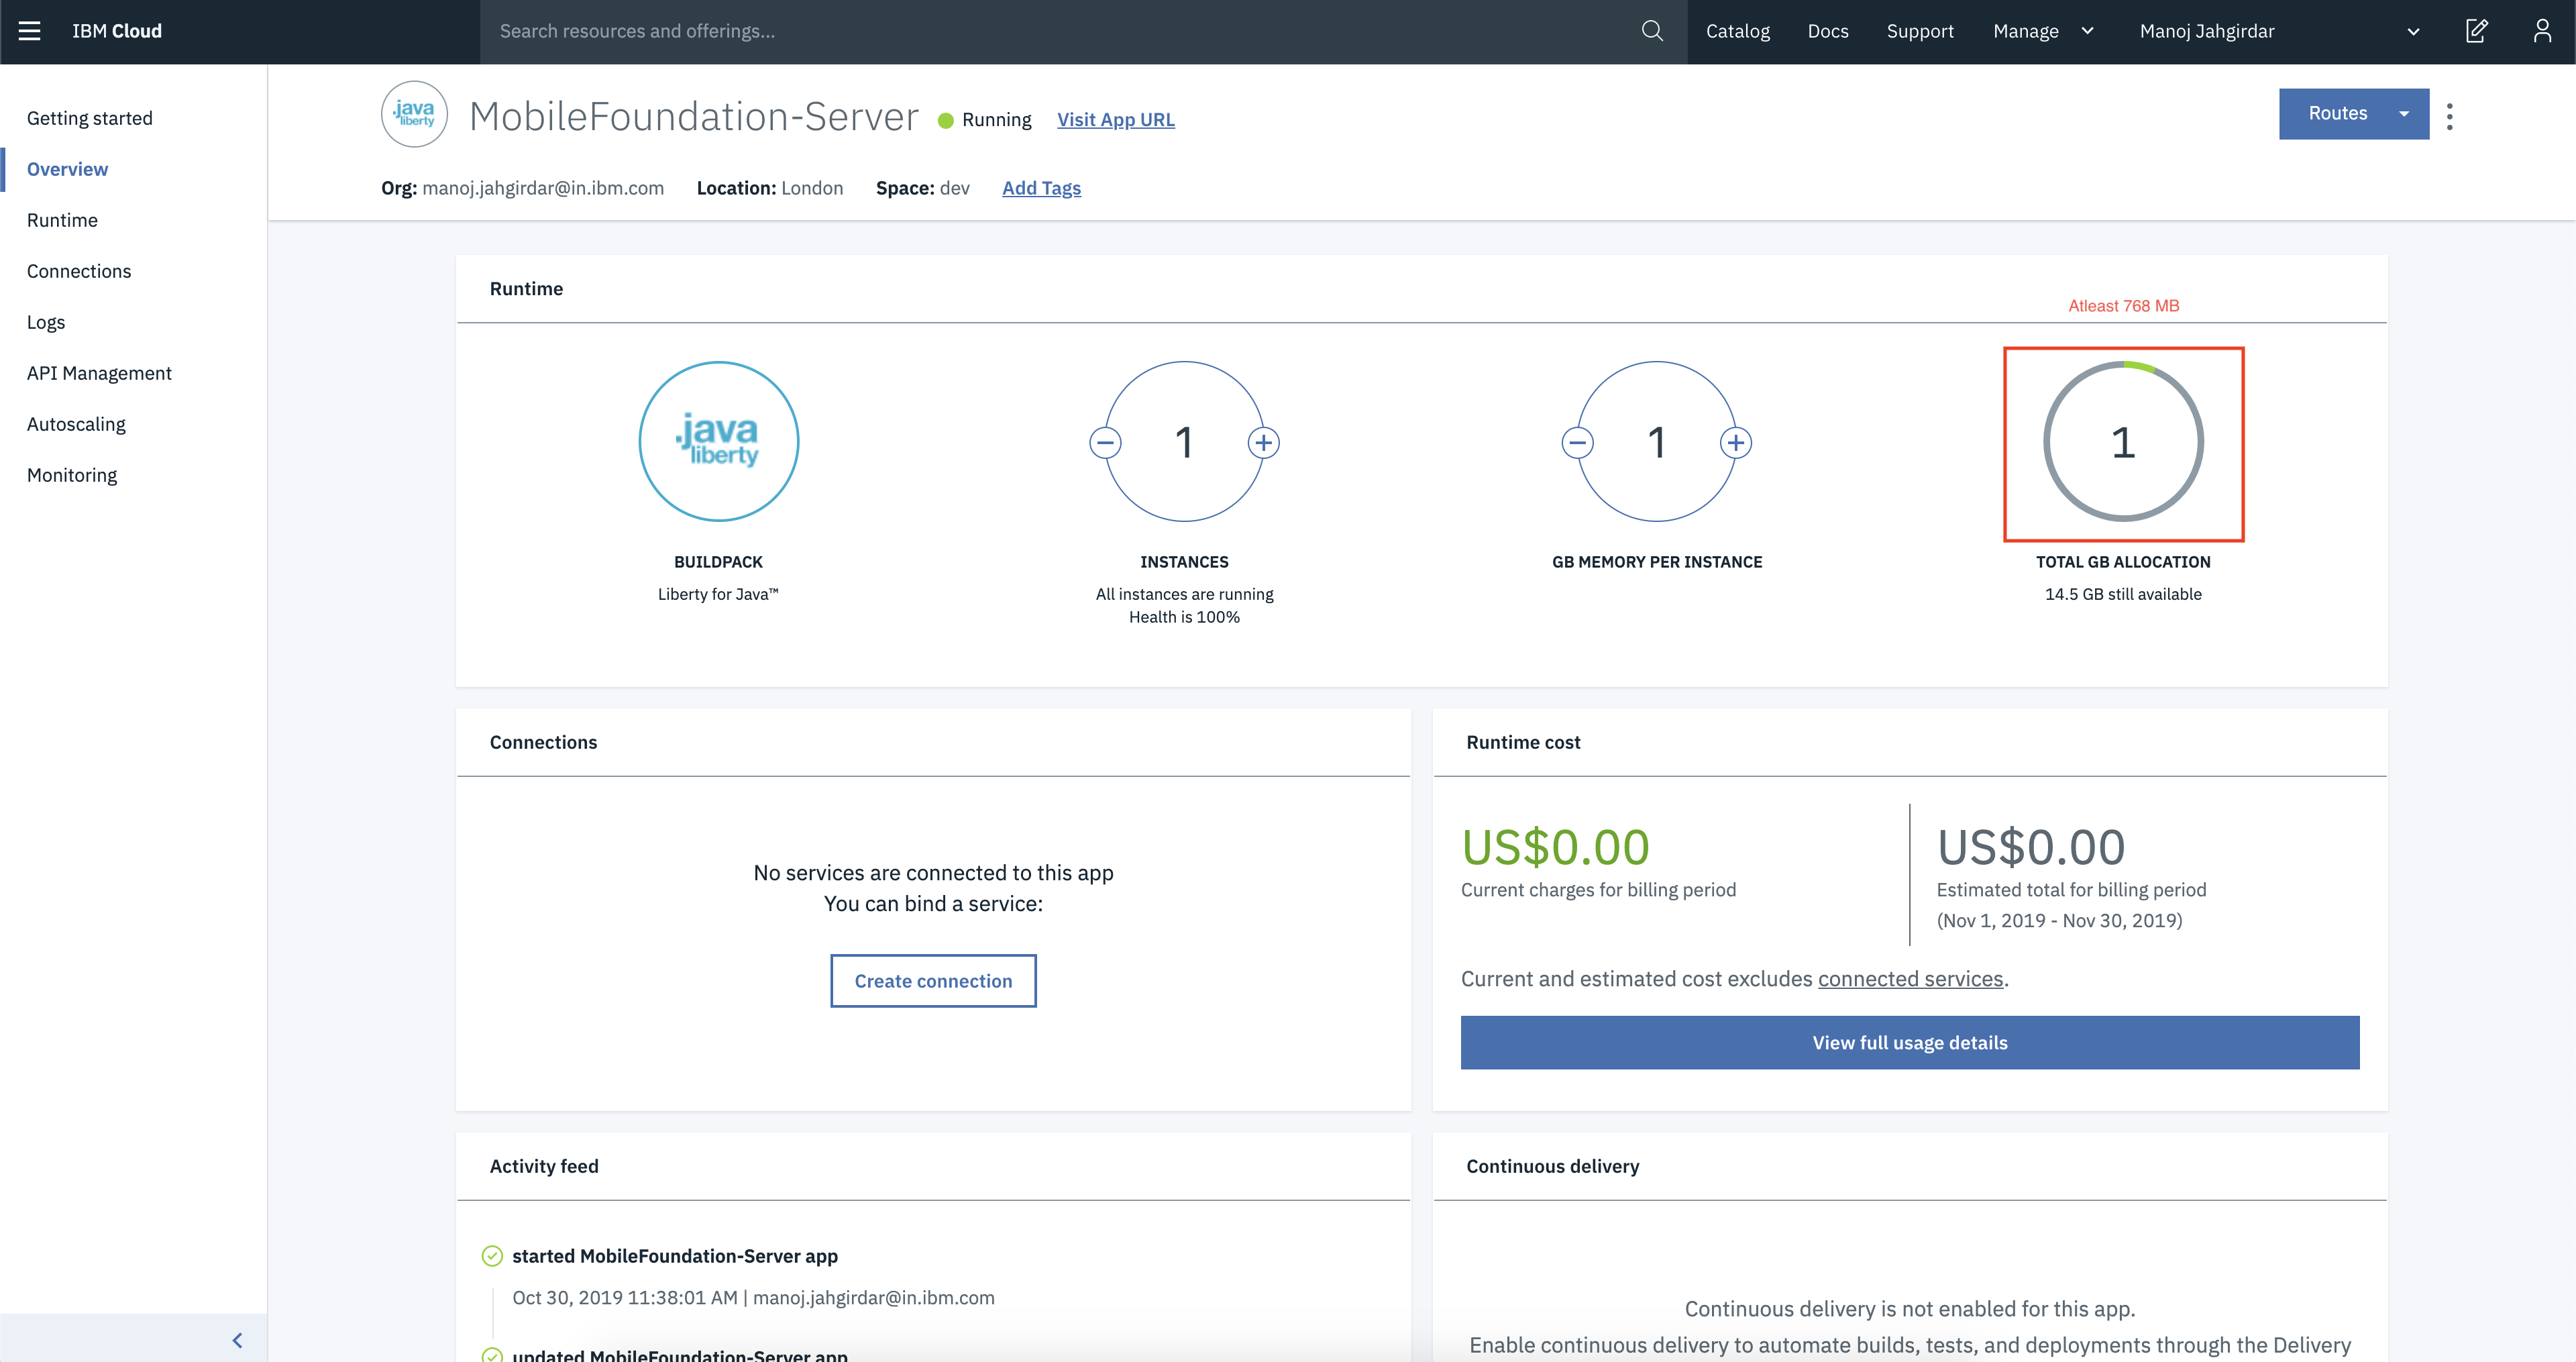Viewport: 2576px width, 1362px height.
Task: Increase GB memory per instance
Action: 1735,442
